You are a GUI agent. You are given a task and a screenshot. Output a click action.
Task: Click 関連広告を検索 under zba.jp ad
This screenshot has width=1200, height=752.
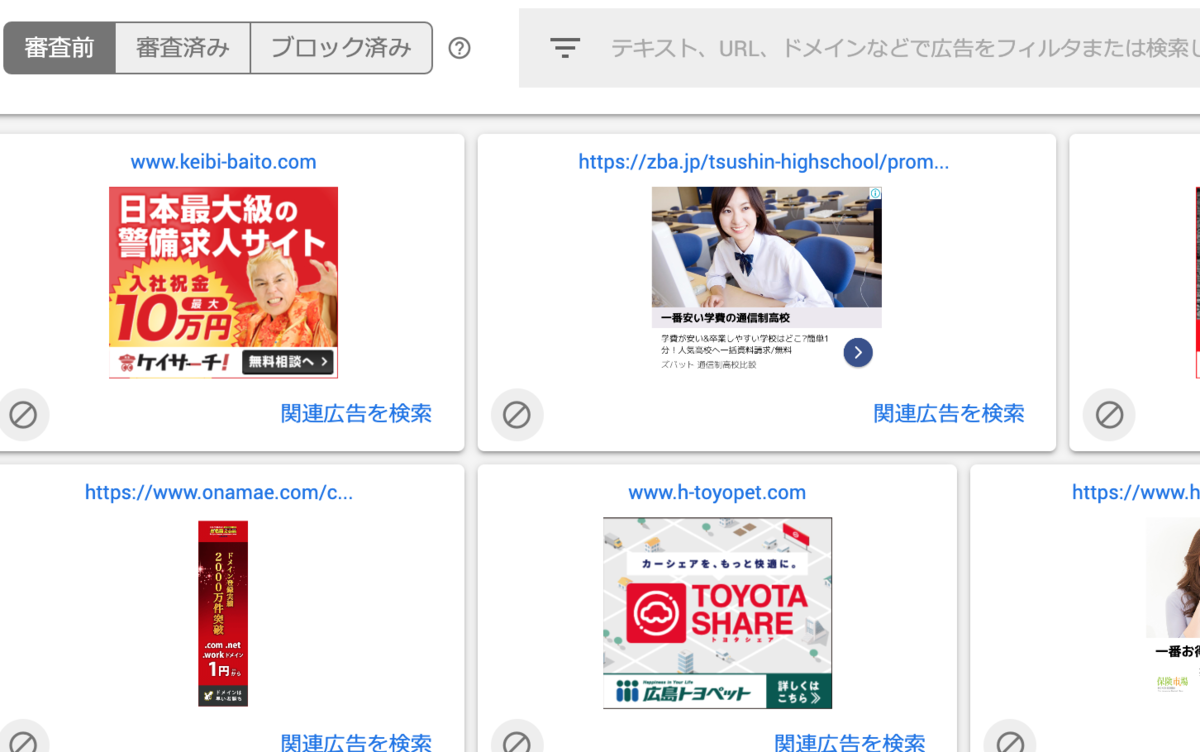[x=949, y=413]
